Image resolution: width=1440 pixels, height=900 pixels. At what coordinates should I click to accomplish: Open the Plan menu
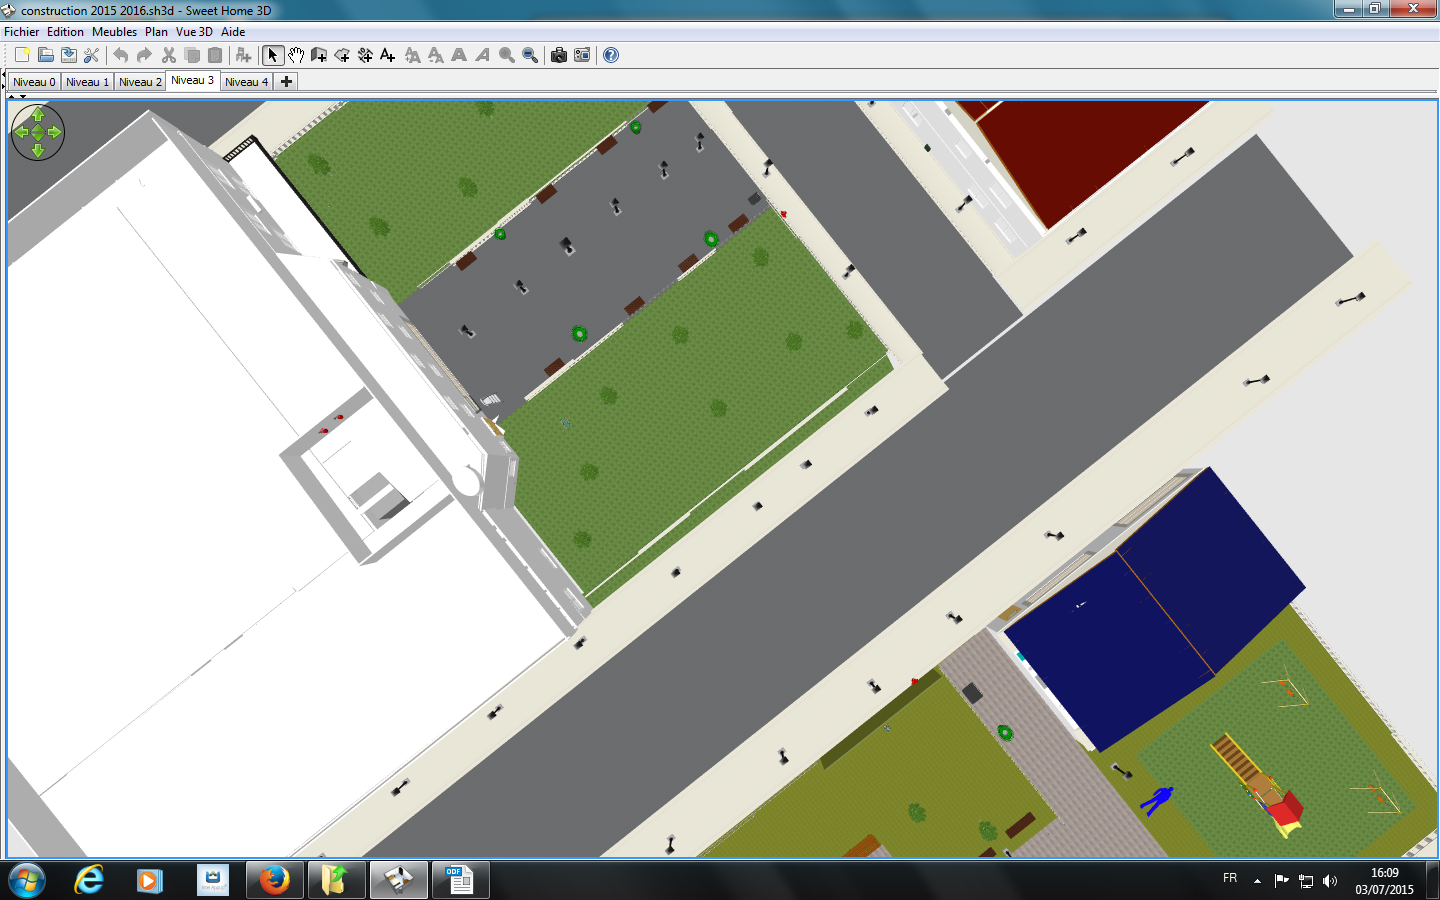[156, 32]
